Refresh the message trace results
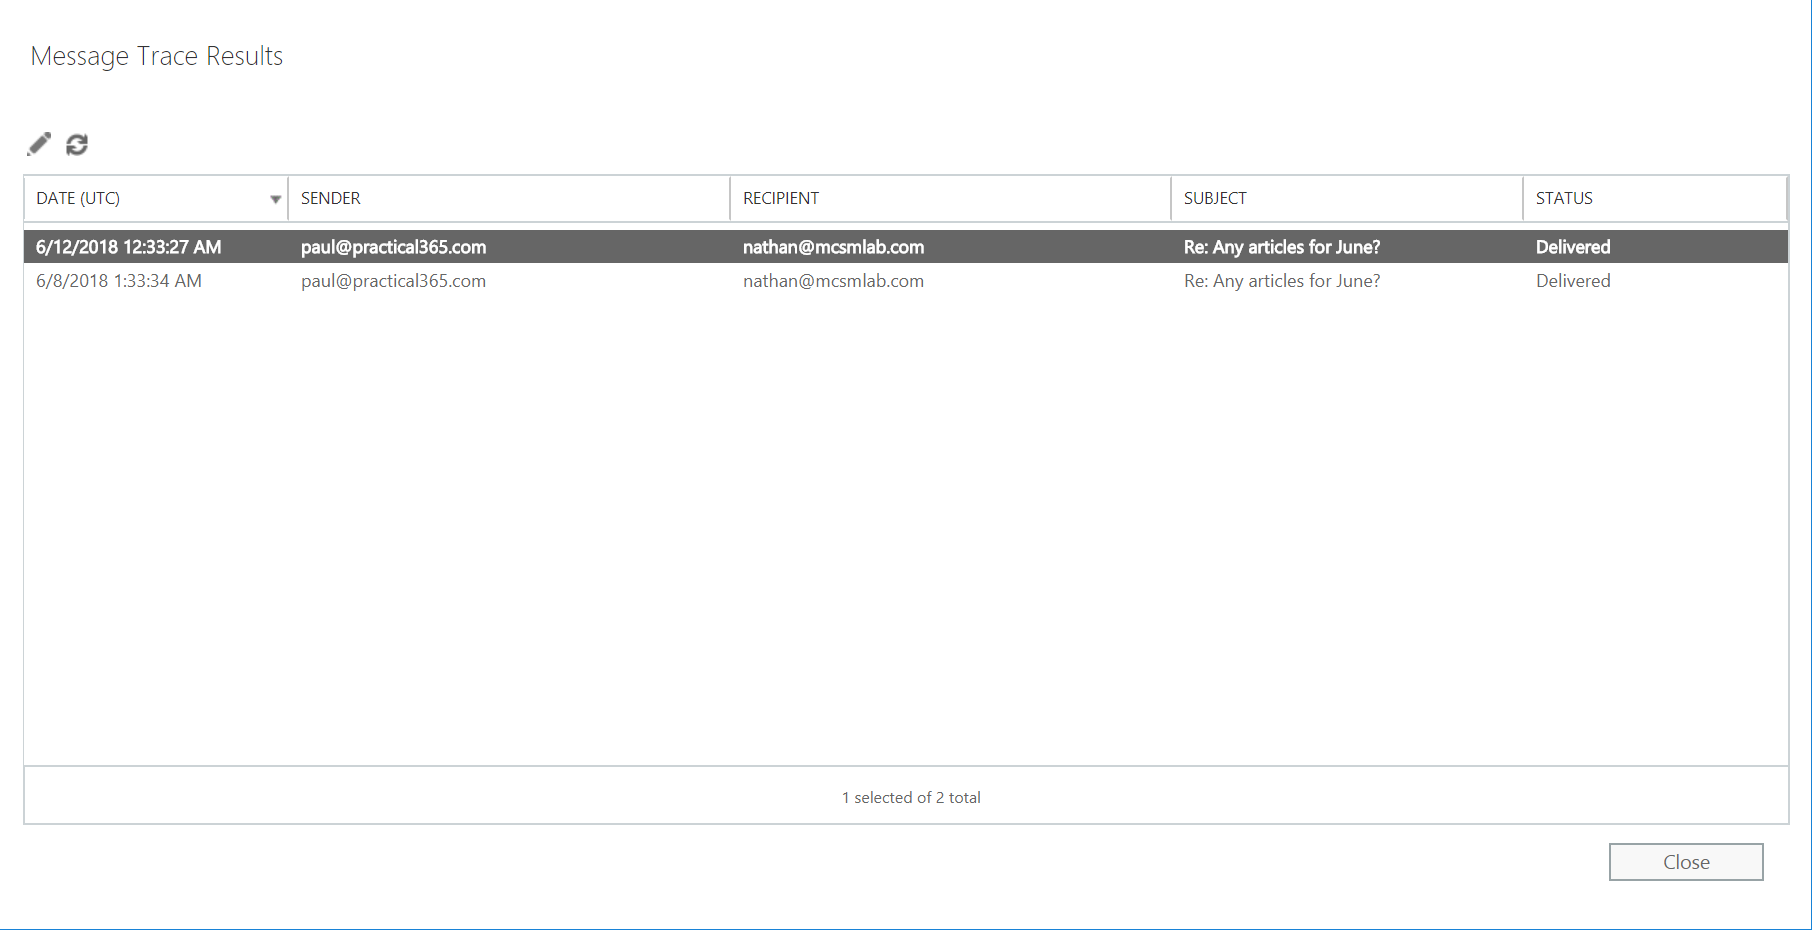Screen dimensions: 1812x930 (78, 144)
